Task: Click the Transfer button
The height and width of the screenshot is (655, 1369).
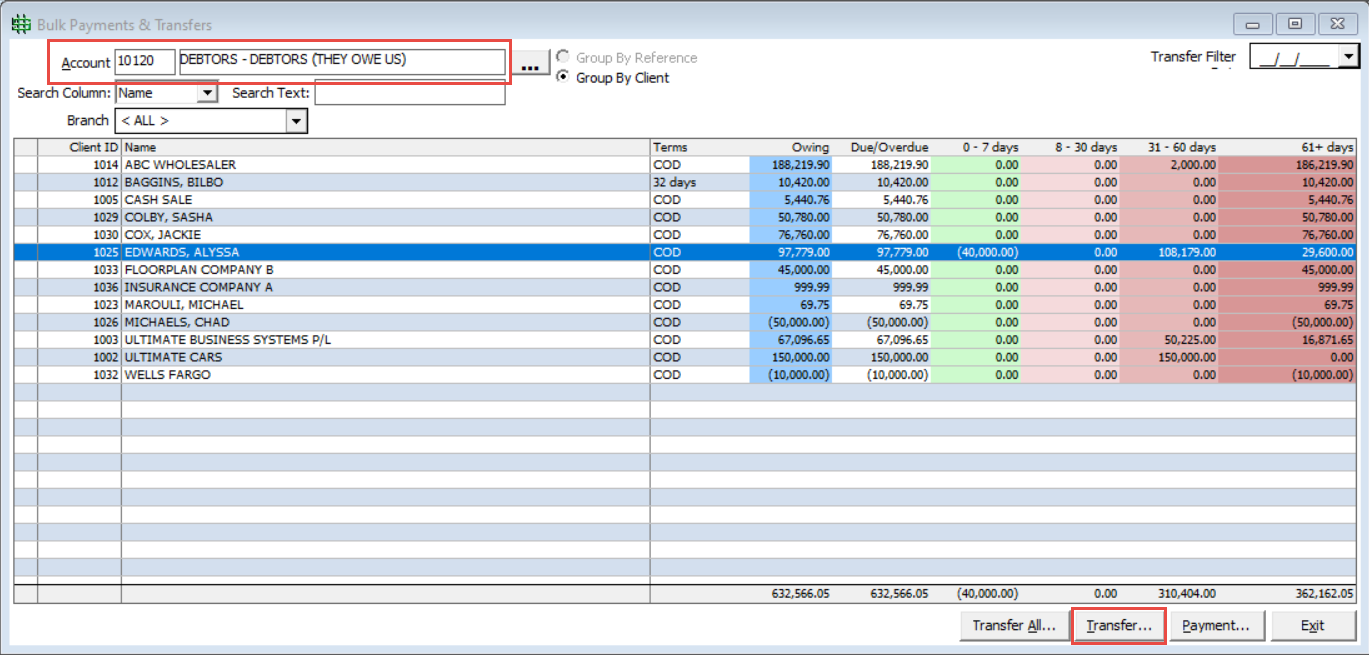Action: (x=1119, y=626)
